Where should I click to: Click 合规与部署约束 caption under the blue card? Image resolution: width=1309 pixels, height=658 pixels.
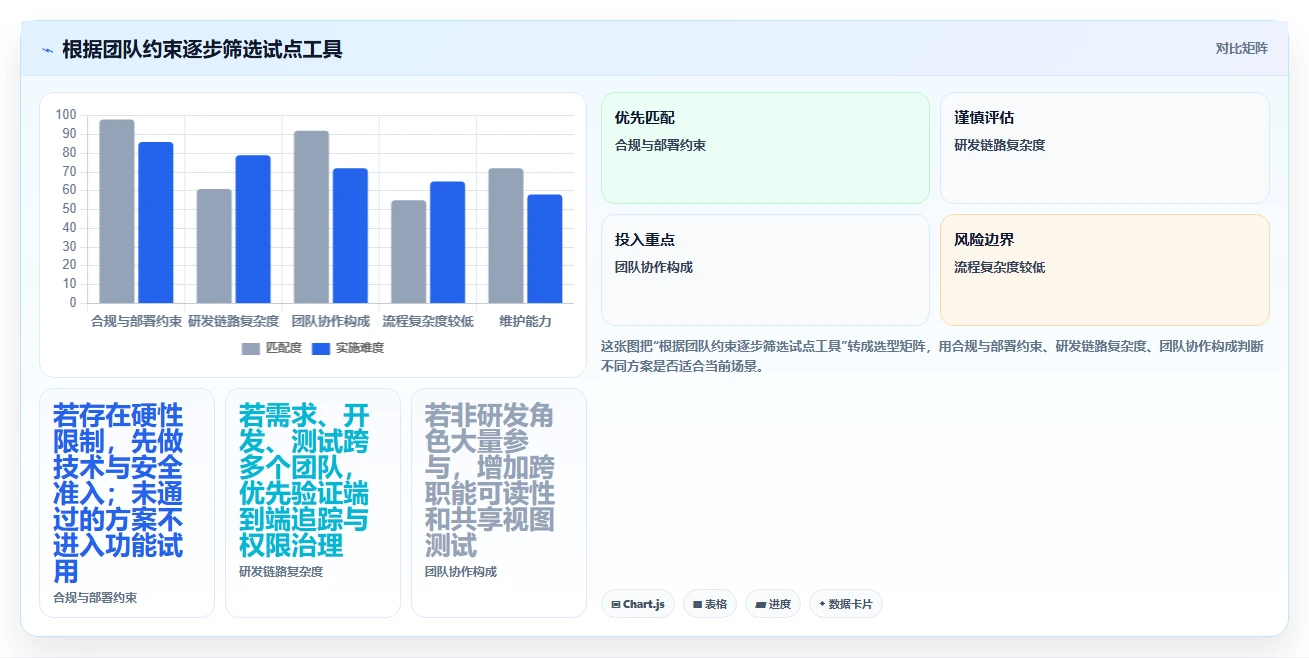click(95, 597)
